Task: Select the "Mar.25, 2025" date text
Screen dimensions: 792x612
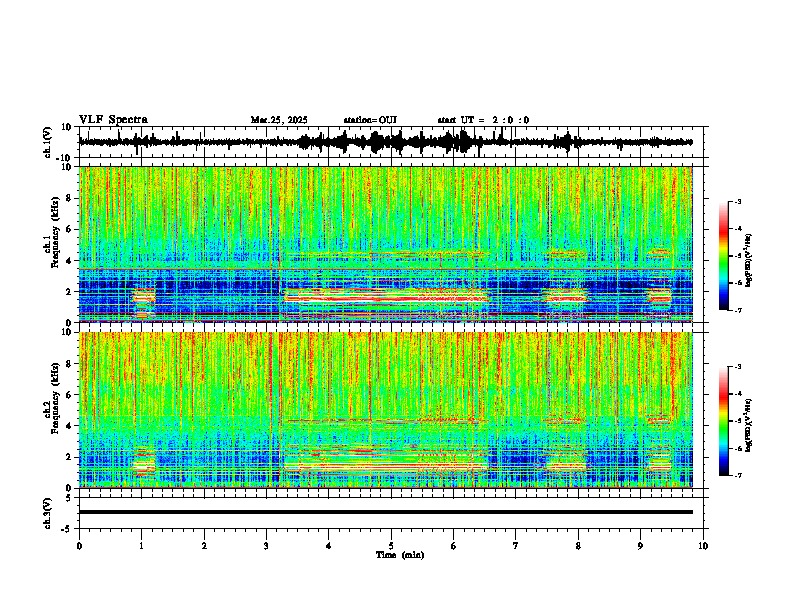Action: (x=279, y=120)
